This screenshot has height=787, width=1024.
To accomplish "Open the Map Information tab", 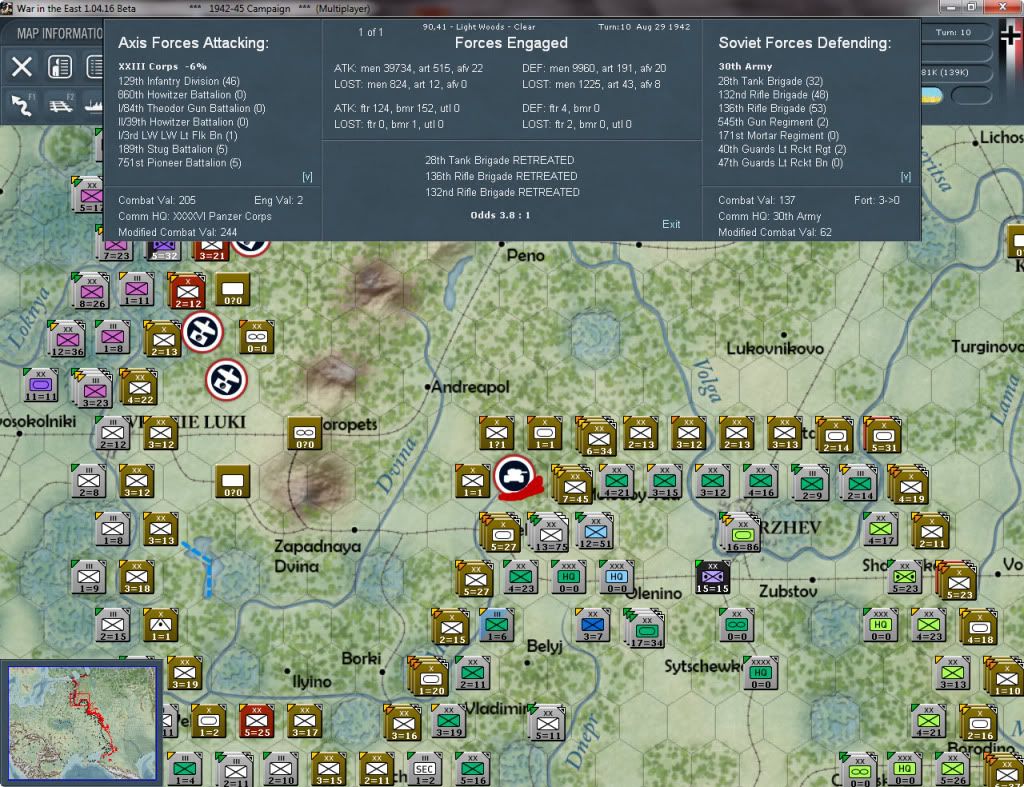I will (x=59, y=33).
